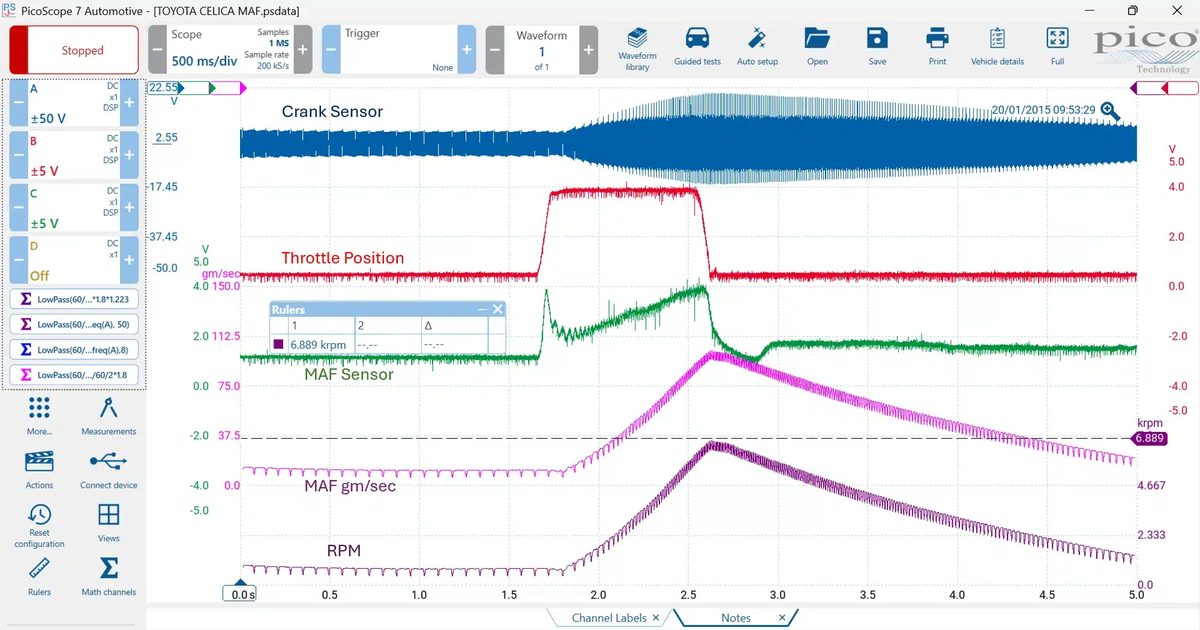Click the MAF gm/sec channel label
Image resolution: width=1200 pixels, height=630 pixels.
(x=350, y=487)
